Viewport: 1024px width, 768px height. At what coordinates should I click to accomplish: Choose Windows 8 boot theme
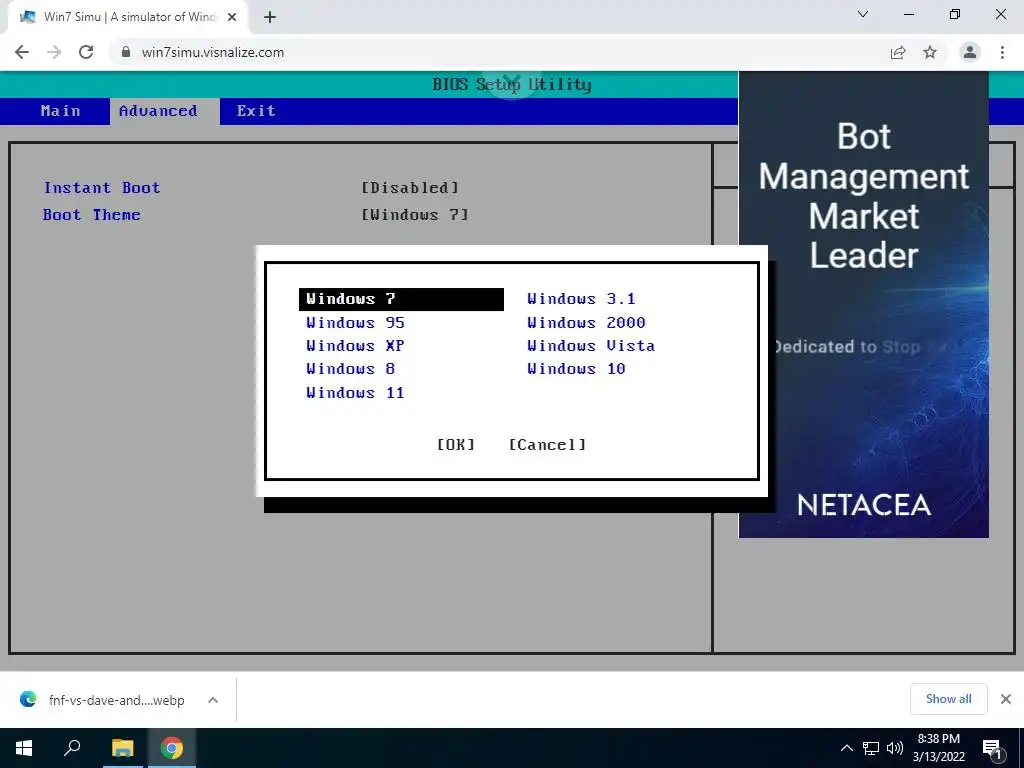click(351, 369)
